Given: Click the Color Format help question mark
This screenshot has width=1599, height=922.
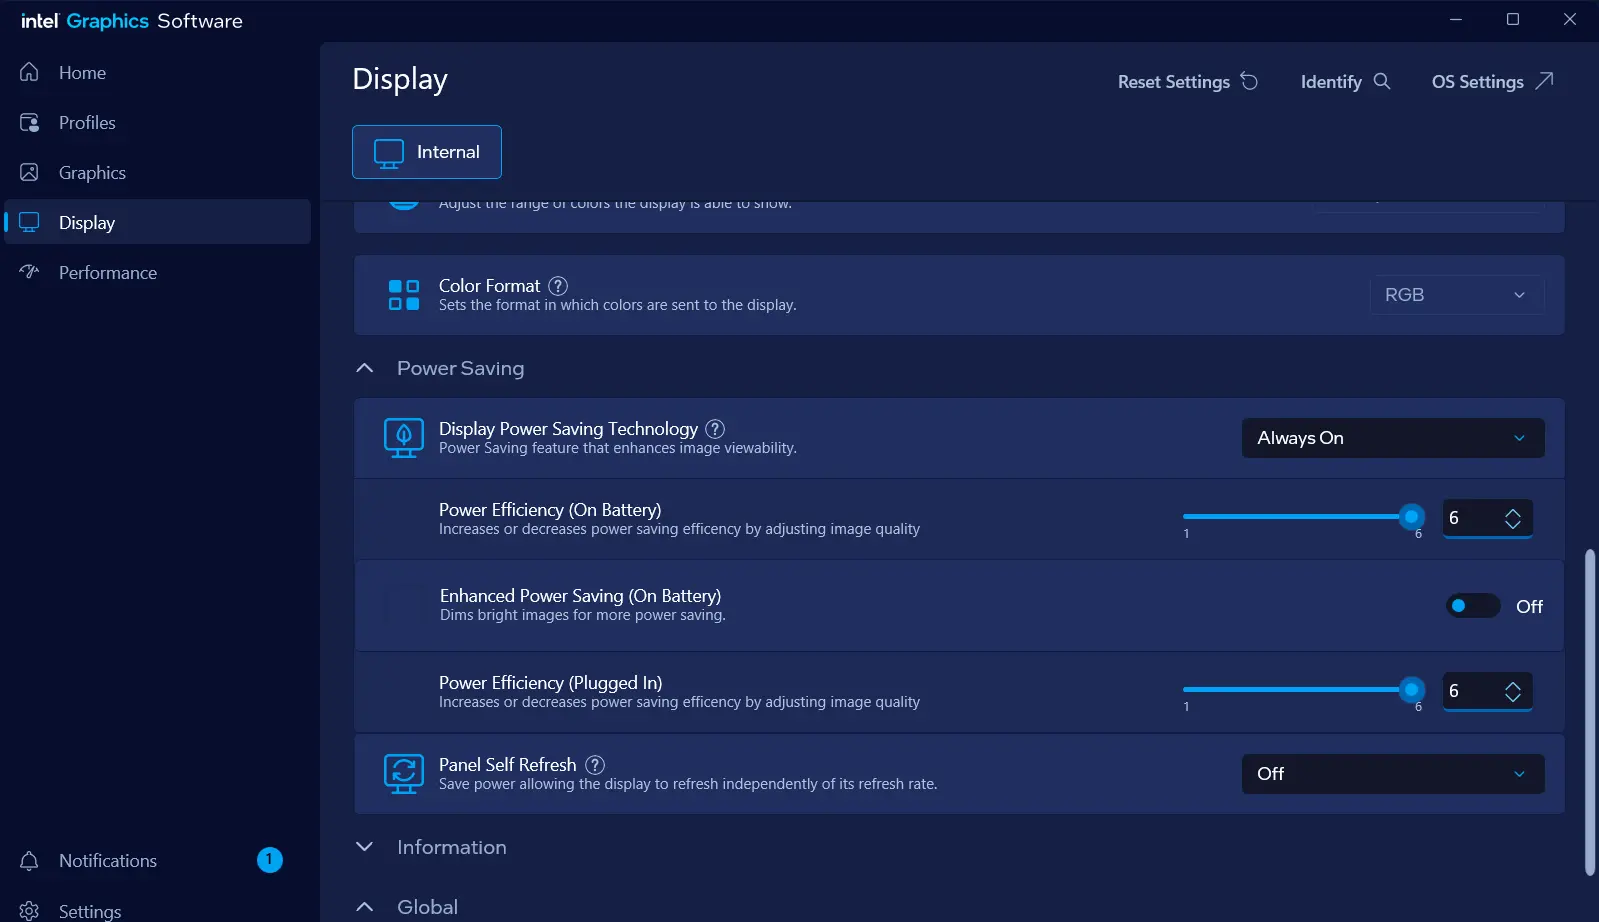Looking at the screenshot, I should coord(558,286).
